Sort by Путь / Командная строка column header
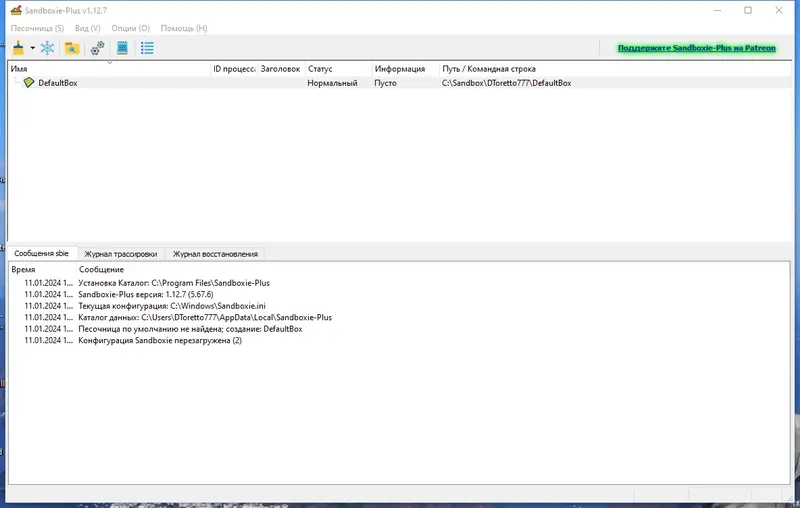This screenshot has height=508, width=800. 615,69
